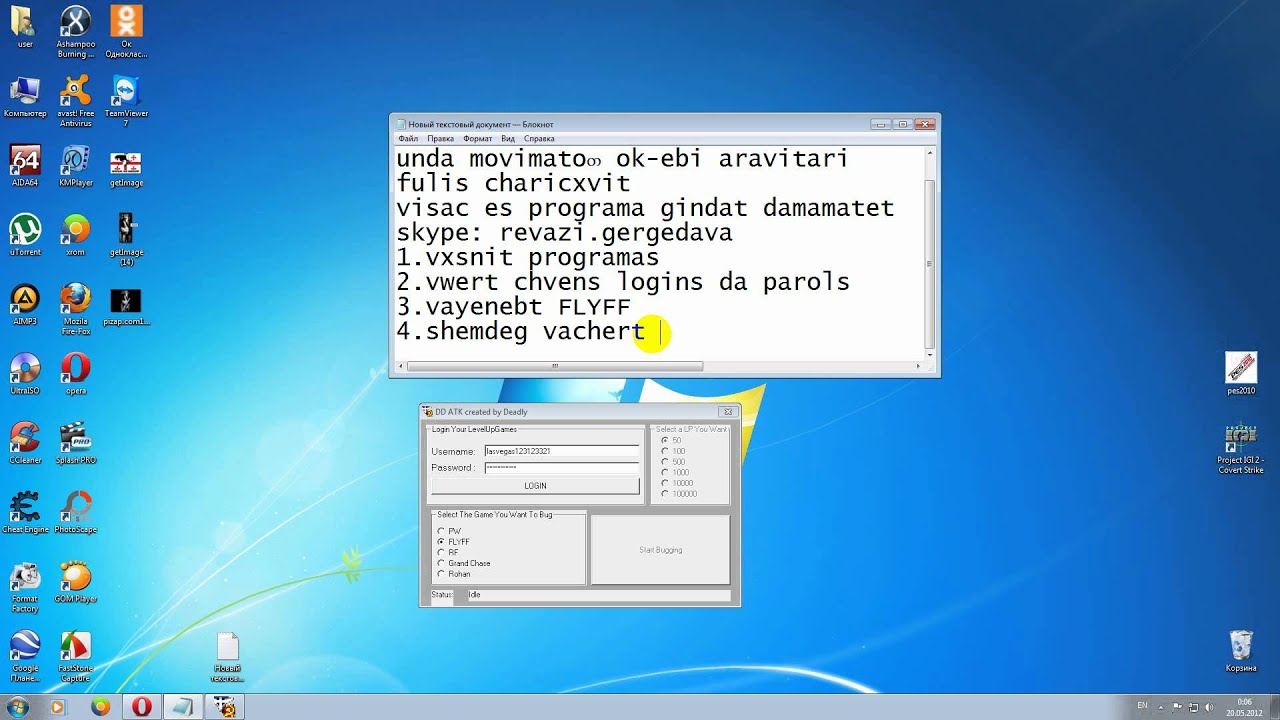Launch the TeamViewer 7 desktop icon
The image size is (1280, 720).
point(126,103)
